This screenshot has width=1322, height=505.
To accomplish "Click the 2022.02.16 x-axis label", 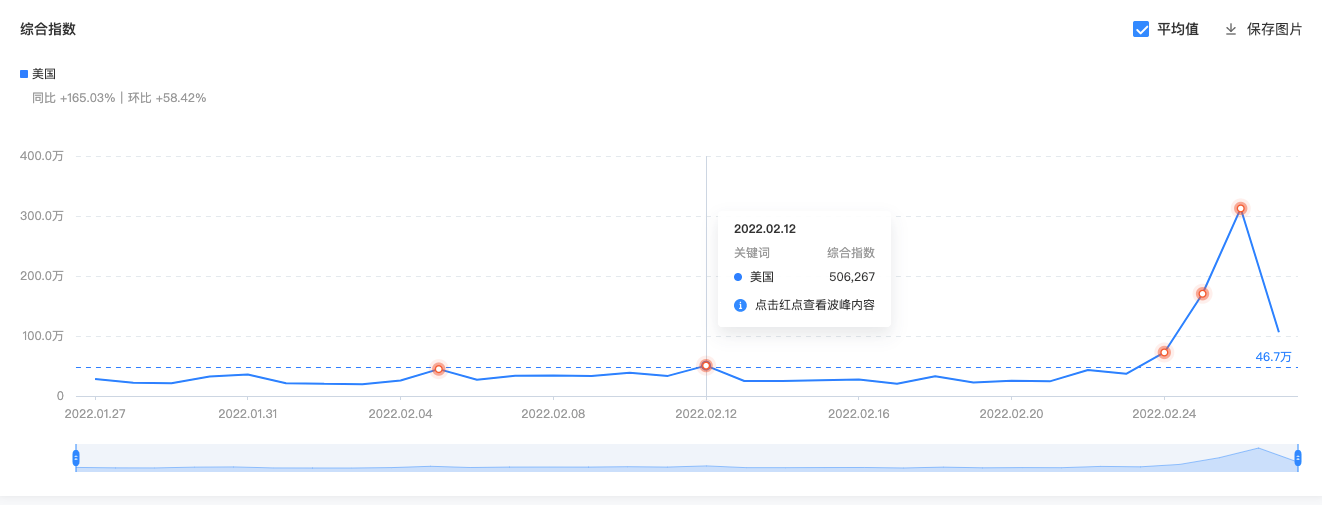I will click(x=858, y=412).
